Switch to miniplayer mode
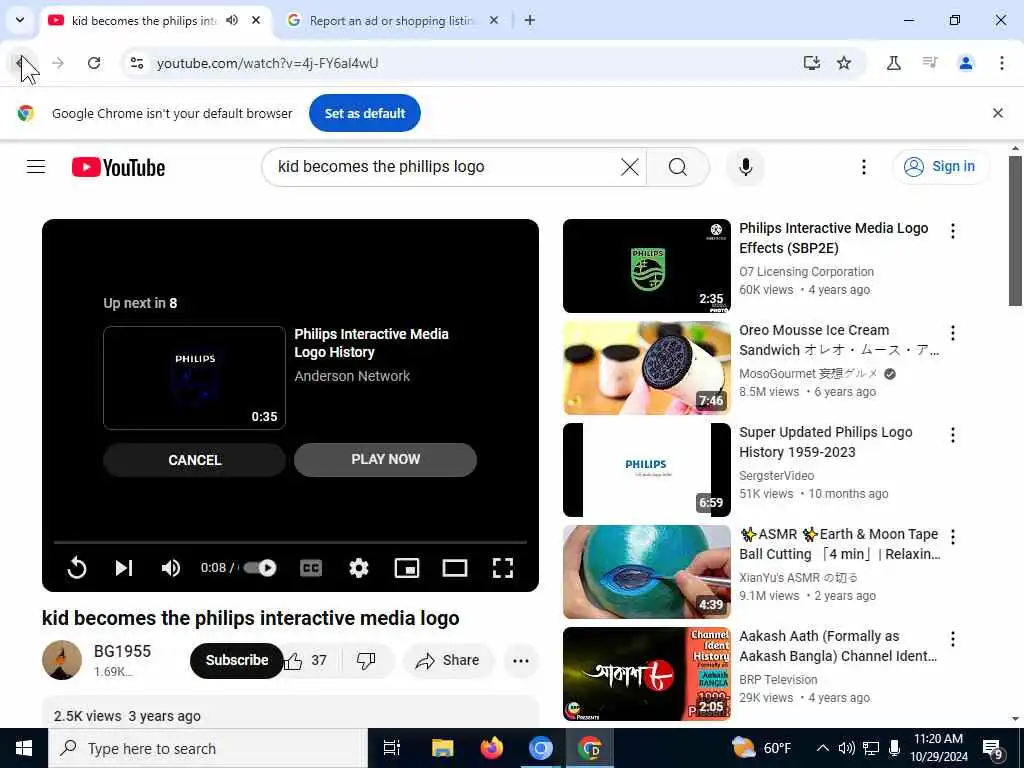Image resolution: width=1024 pixels, height=768 pixels. tap(407, 568)
